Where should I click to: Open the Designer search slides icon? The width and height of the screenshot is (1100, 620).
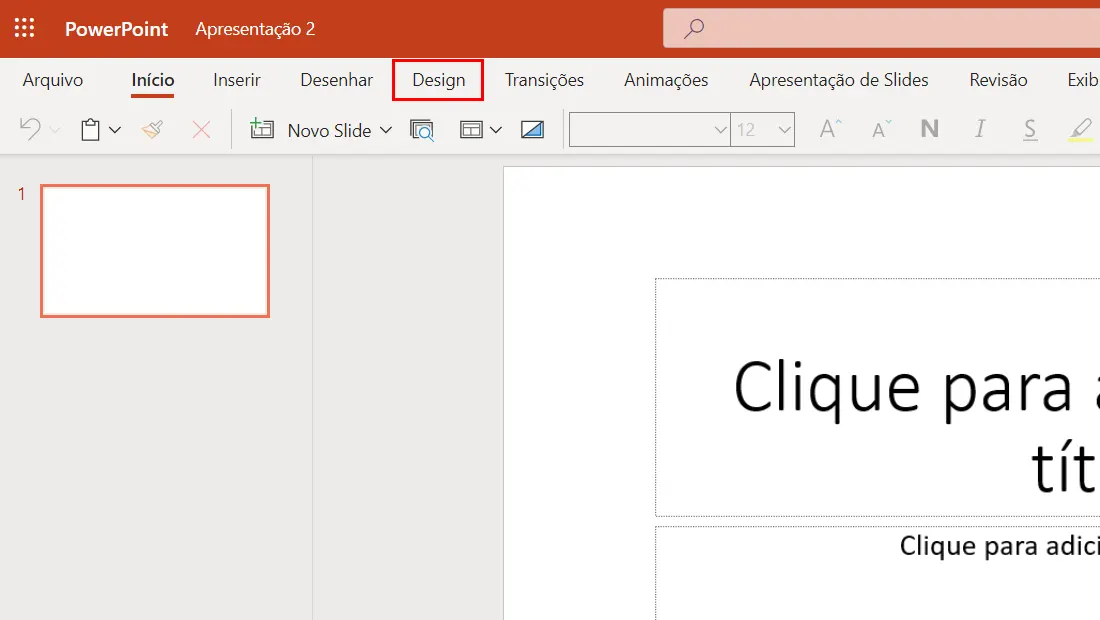point(422,130)
